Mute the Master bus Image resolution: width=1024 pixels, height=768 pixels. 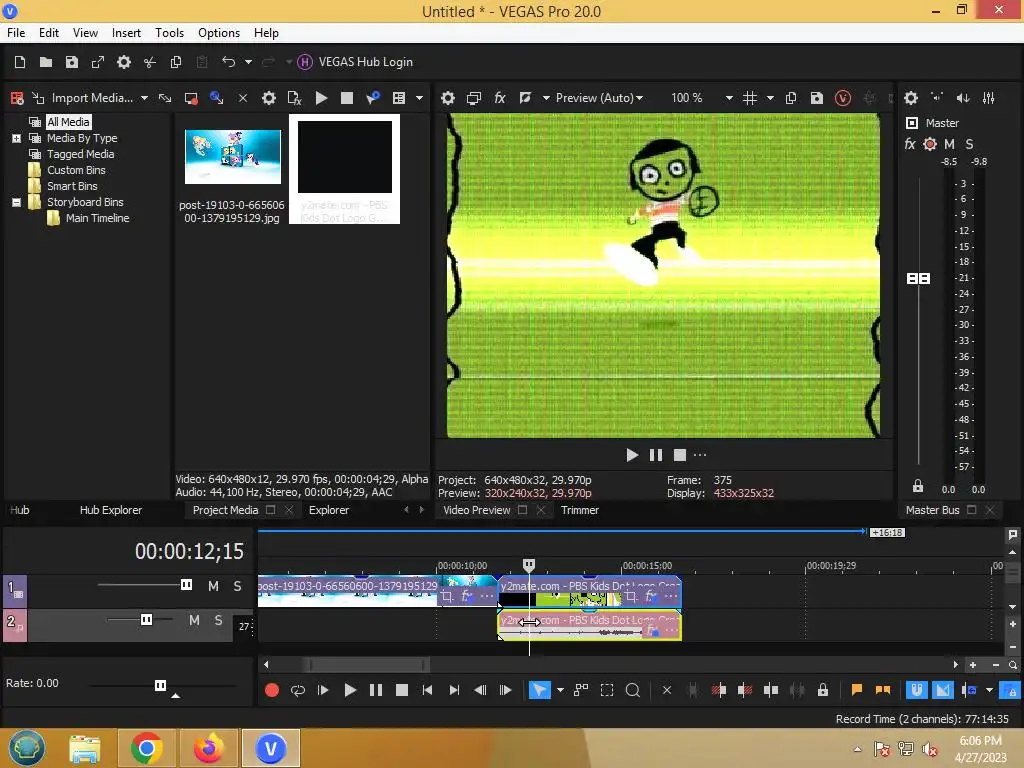[950, 144]
